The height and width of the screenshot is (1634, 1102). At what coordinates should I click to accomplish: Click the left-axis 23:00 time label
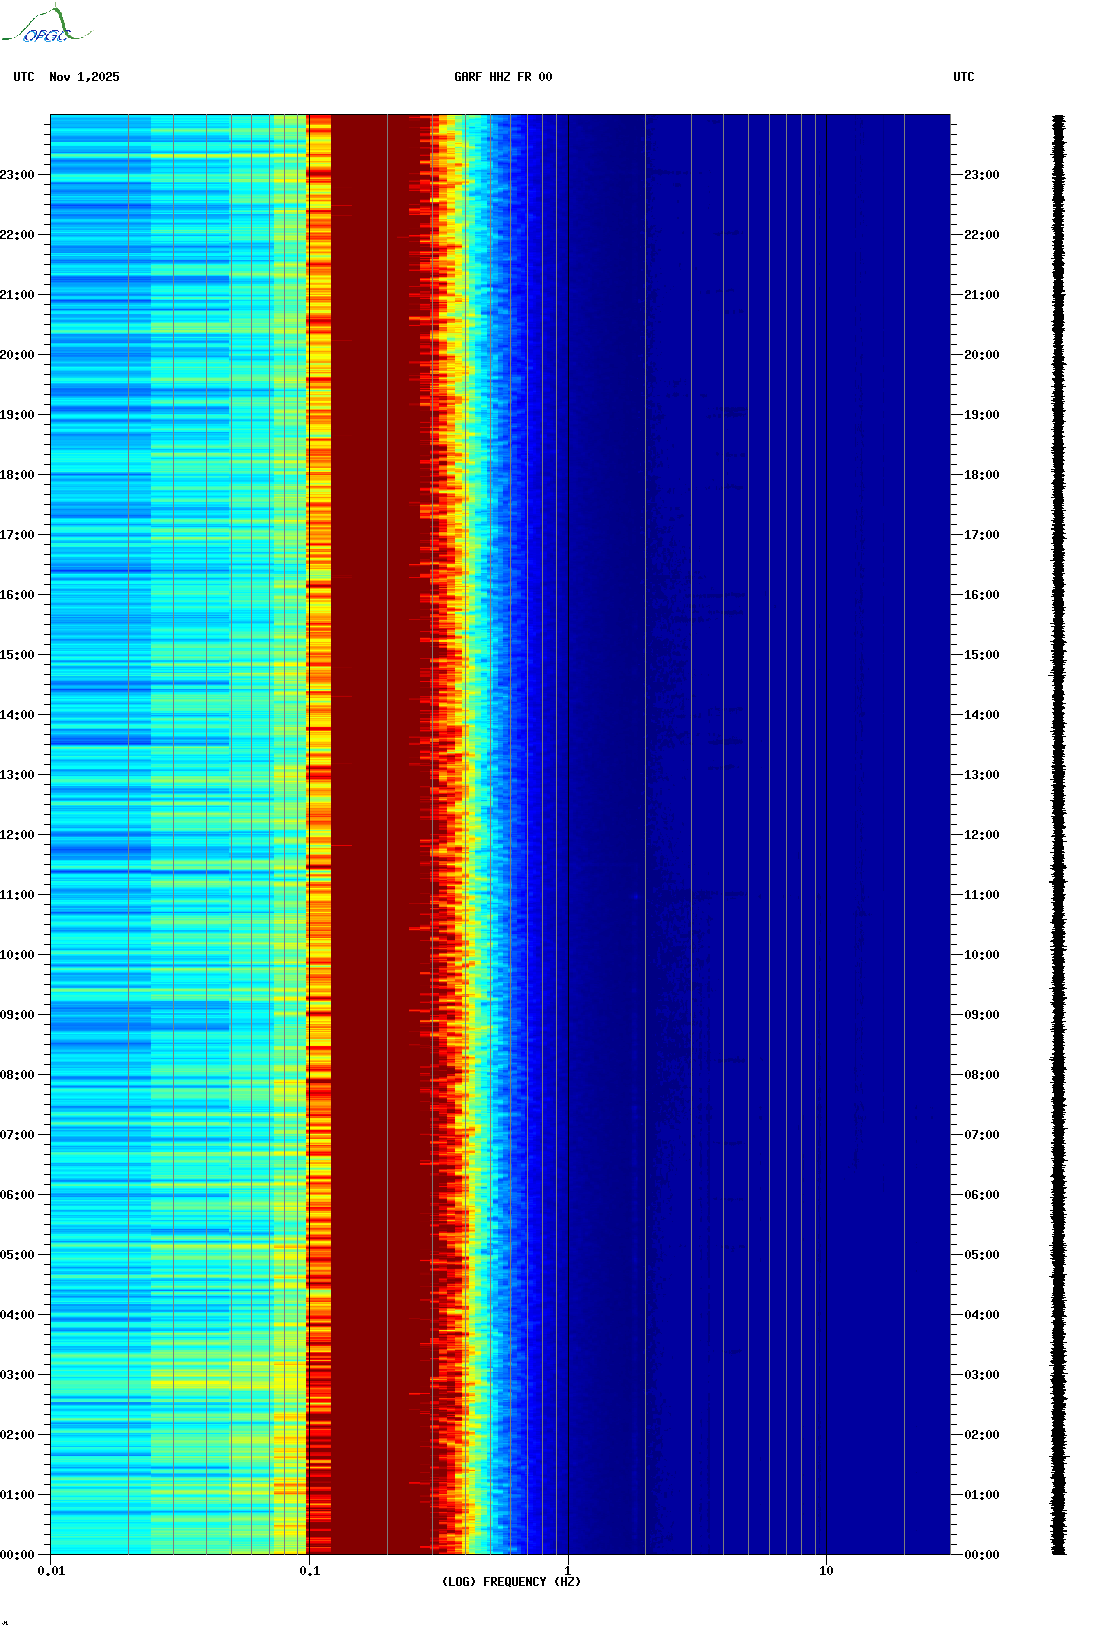click(17, 175)
